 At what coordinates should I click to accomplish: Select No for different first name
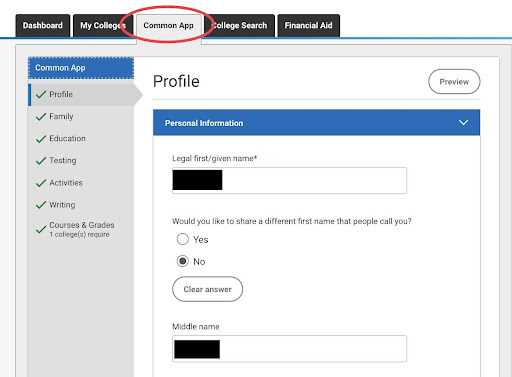(x=182, y=261)
